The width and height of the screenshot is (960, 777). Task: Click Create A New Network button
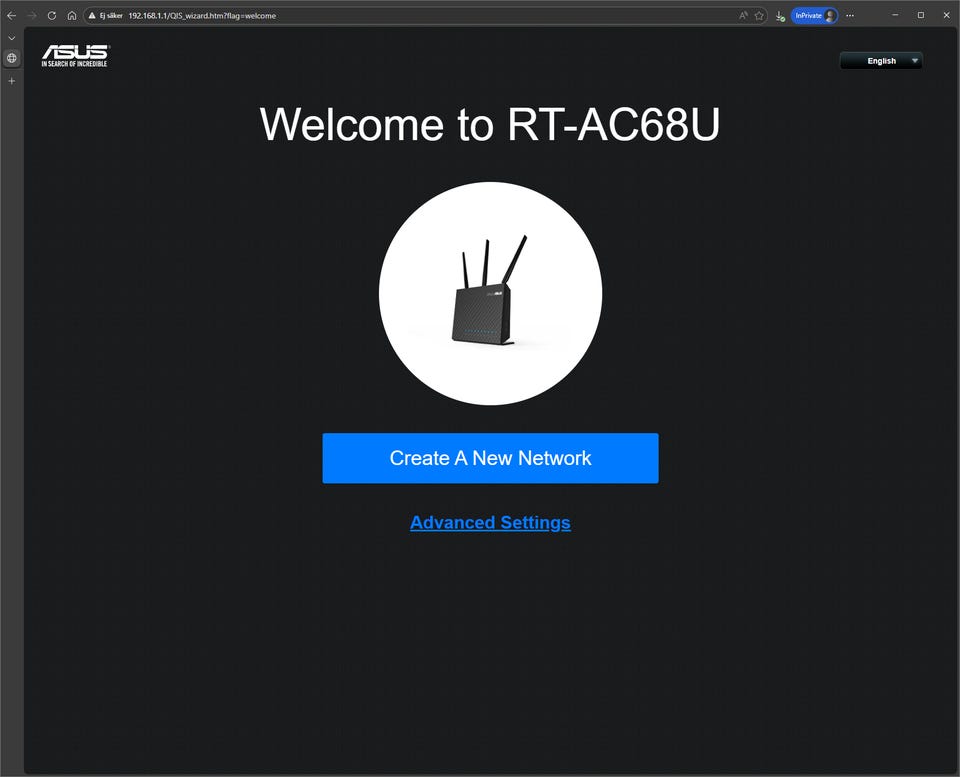coord(490,458)
